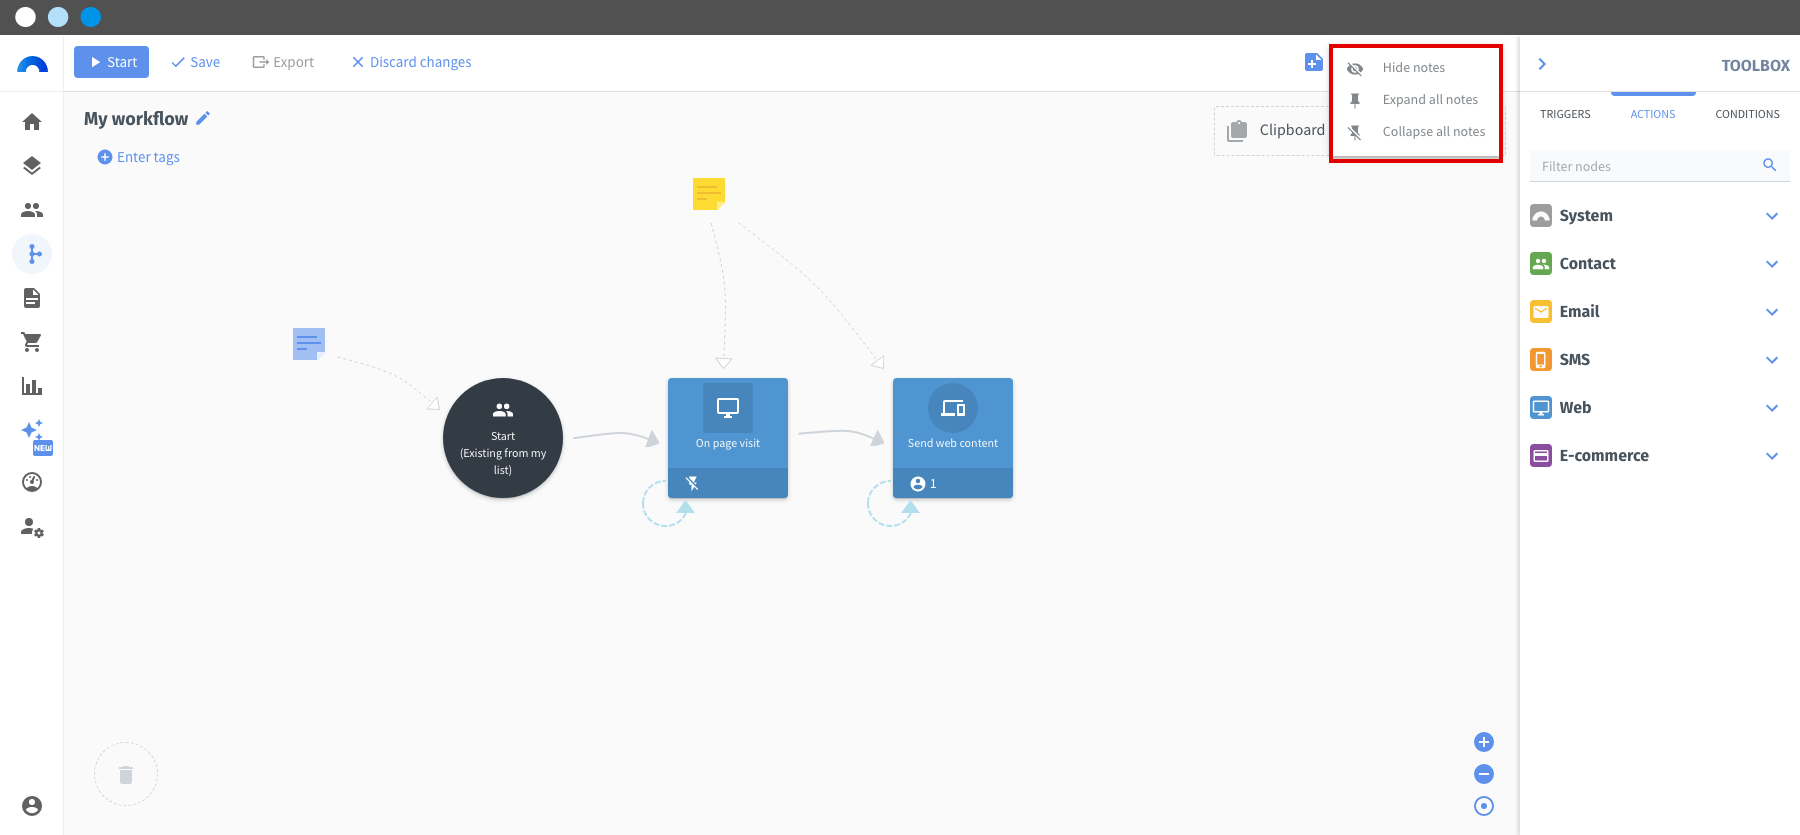The width and height of the screenshot is (1800, 835).
Task: Click the Enter tags link
Action: 139,157
